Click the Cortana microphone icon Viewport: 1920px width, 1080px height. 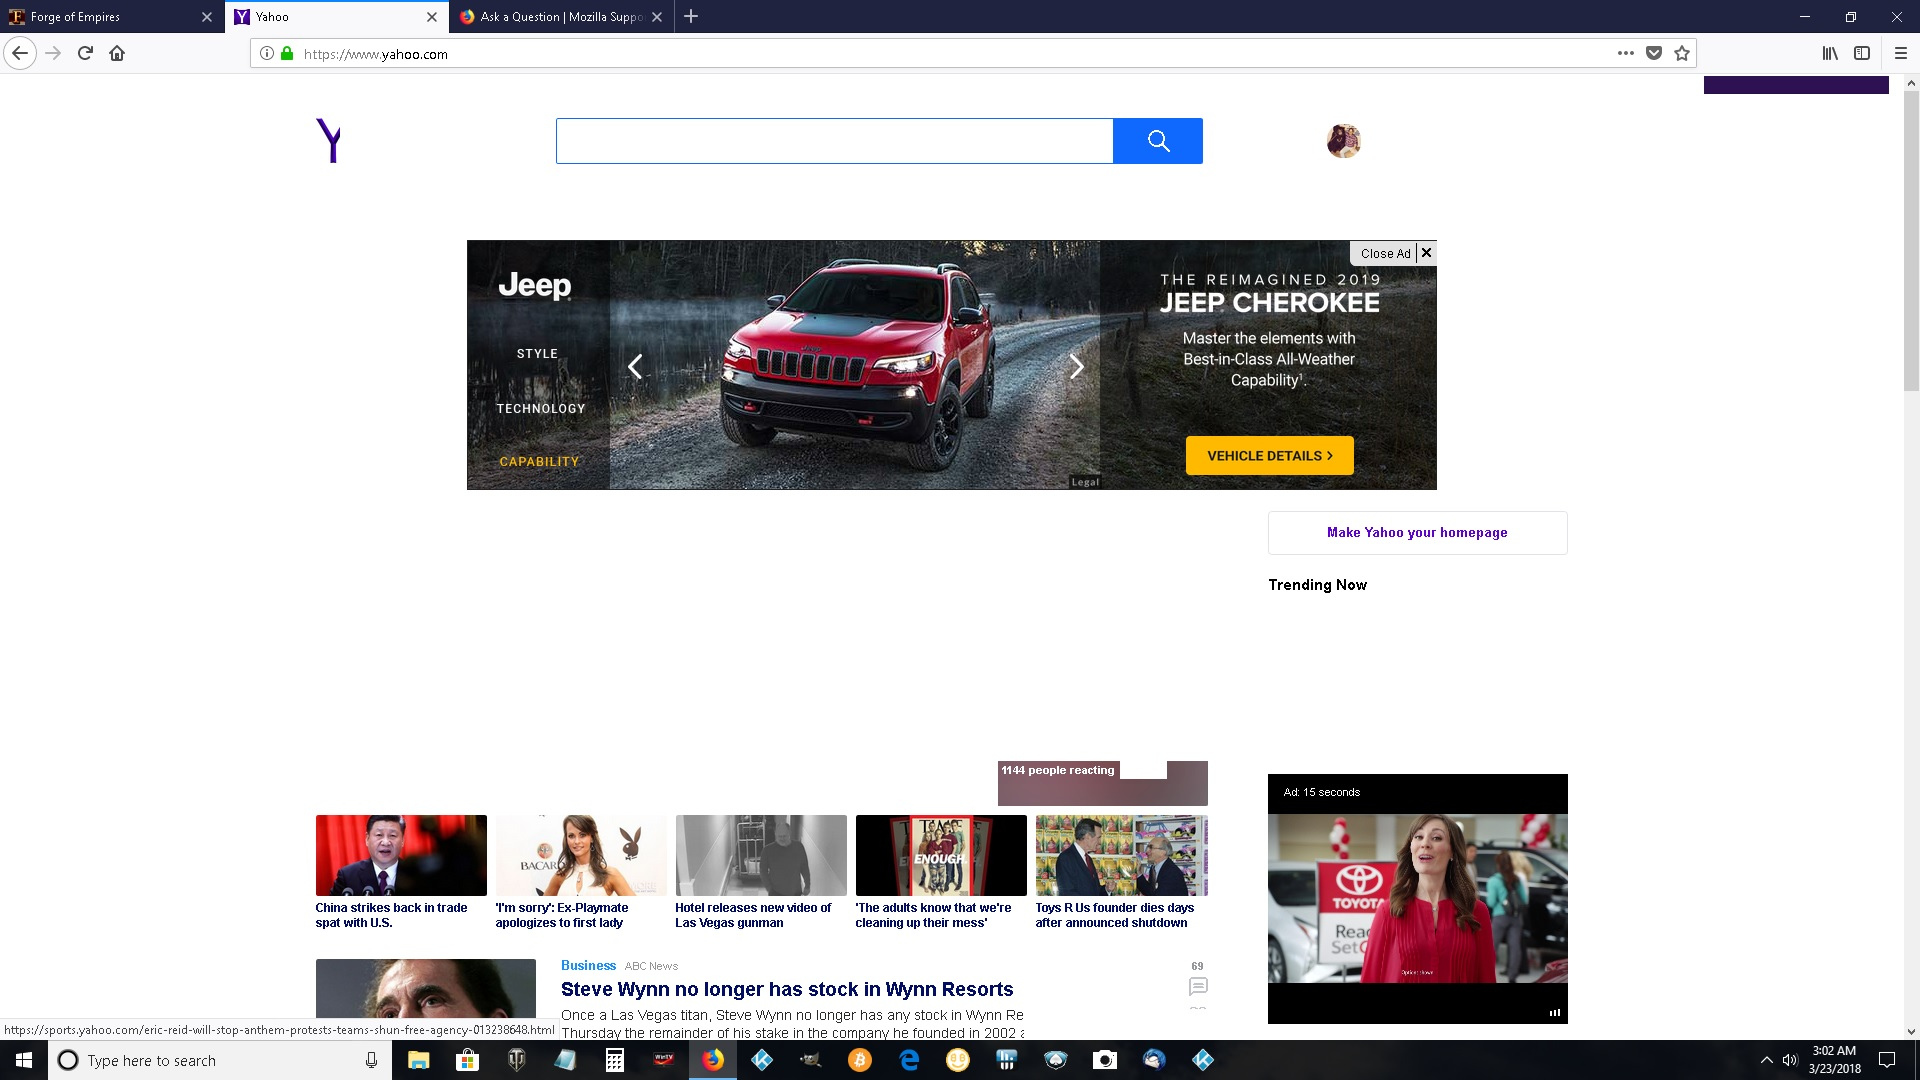[371, 1060]
